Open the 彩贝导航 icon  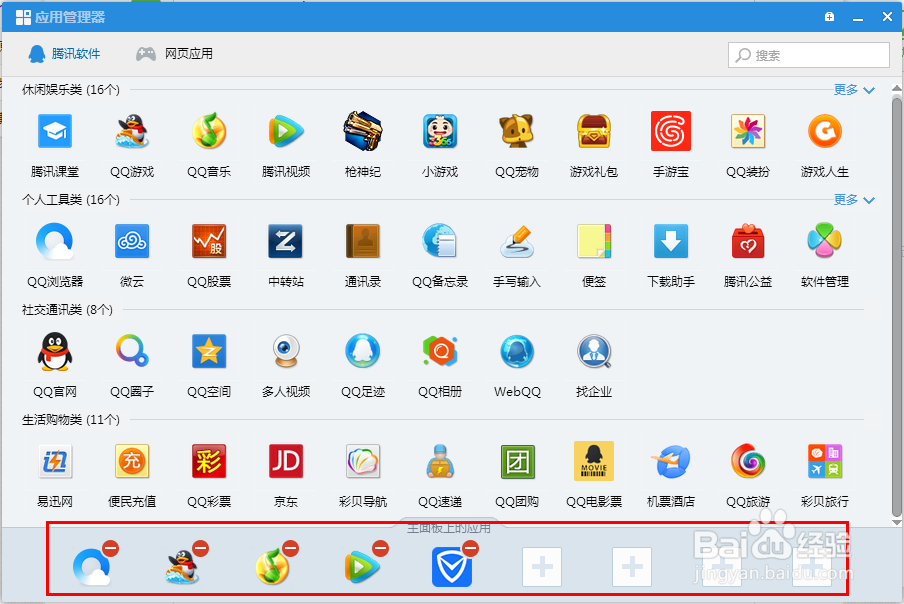click(363, 461)
